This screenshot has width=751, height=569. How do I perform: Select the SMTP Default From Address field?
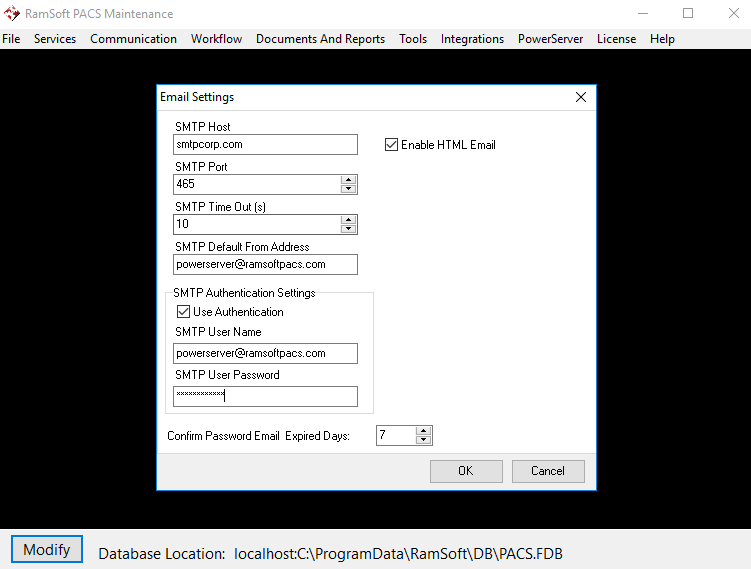[265, 265]
